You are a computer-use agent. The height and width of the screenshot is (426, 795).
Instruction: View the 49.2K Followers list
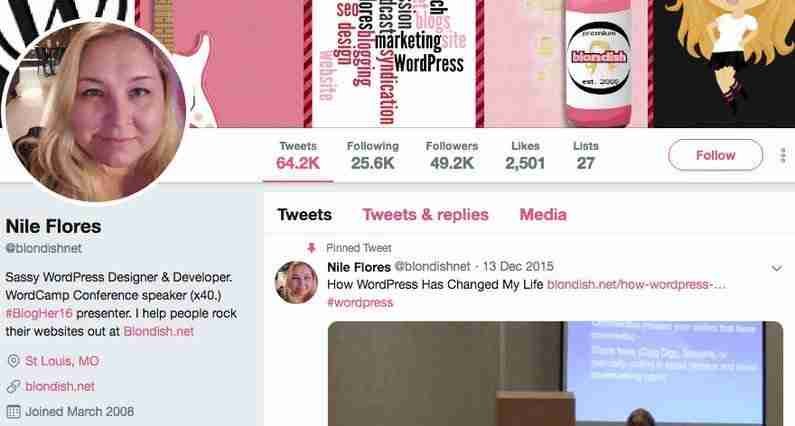tap(452, 156)
